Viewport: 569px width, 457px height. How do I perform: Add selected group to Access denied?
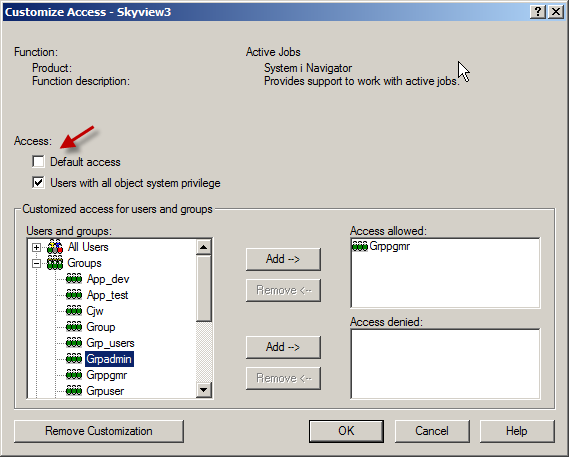pyautogui.click(x=283, y=347)
